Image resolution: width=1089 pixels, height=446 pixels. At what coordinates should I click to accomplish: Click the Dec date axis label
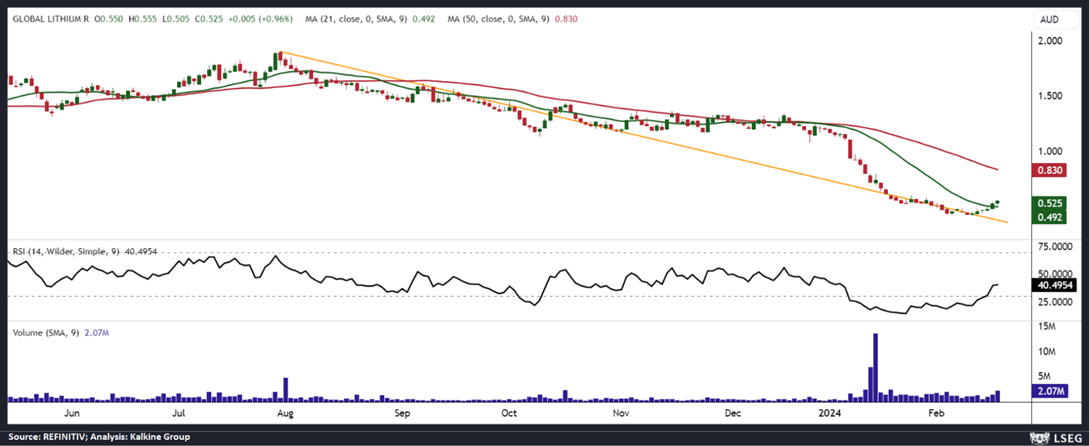click(733, 413)
